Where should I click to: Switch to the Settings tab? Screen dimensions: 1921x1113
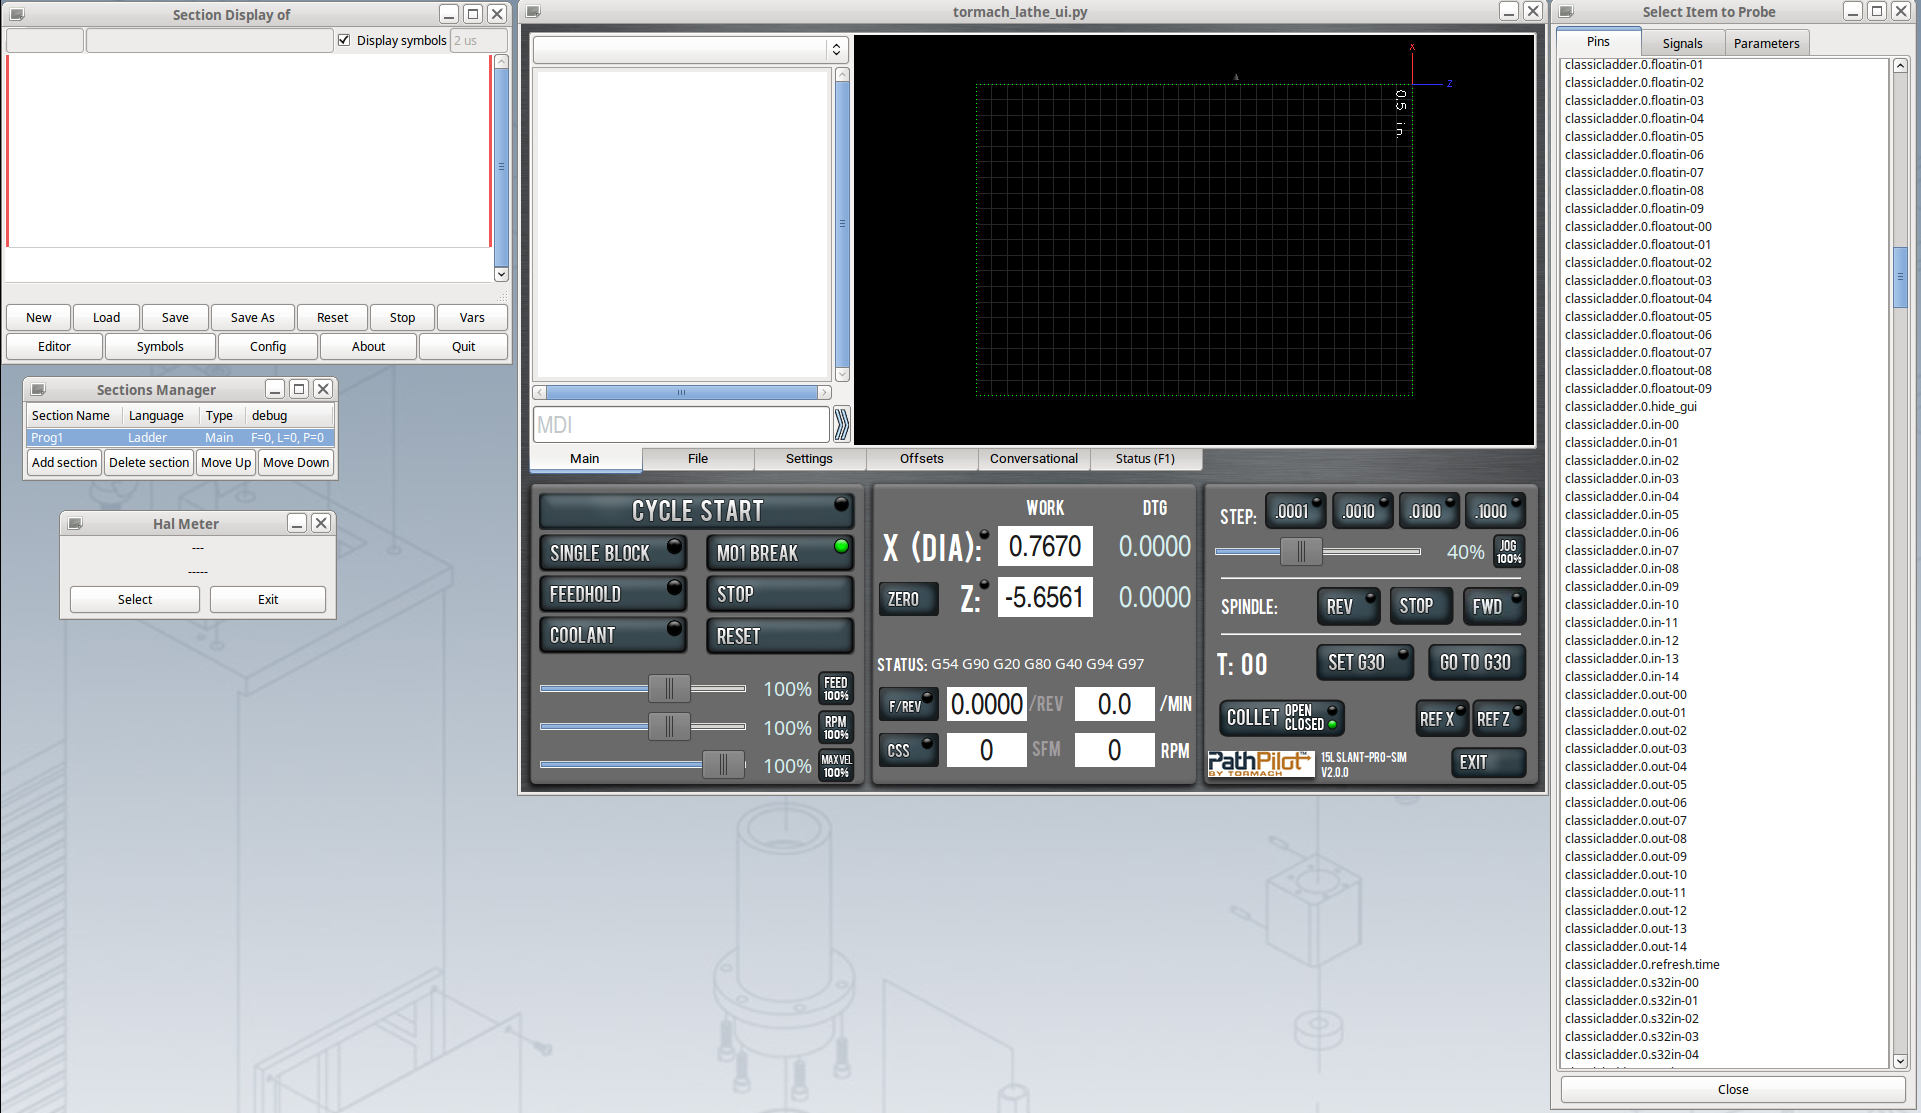(809, 459)
